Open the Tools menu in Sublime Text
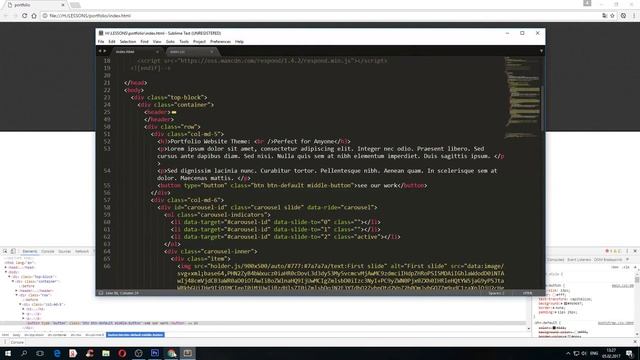 coord(184,42)
